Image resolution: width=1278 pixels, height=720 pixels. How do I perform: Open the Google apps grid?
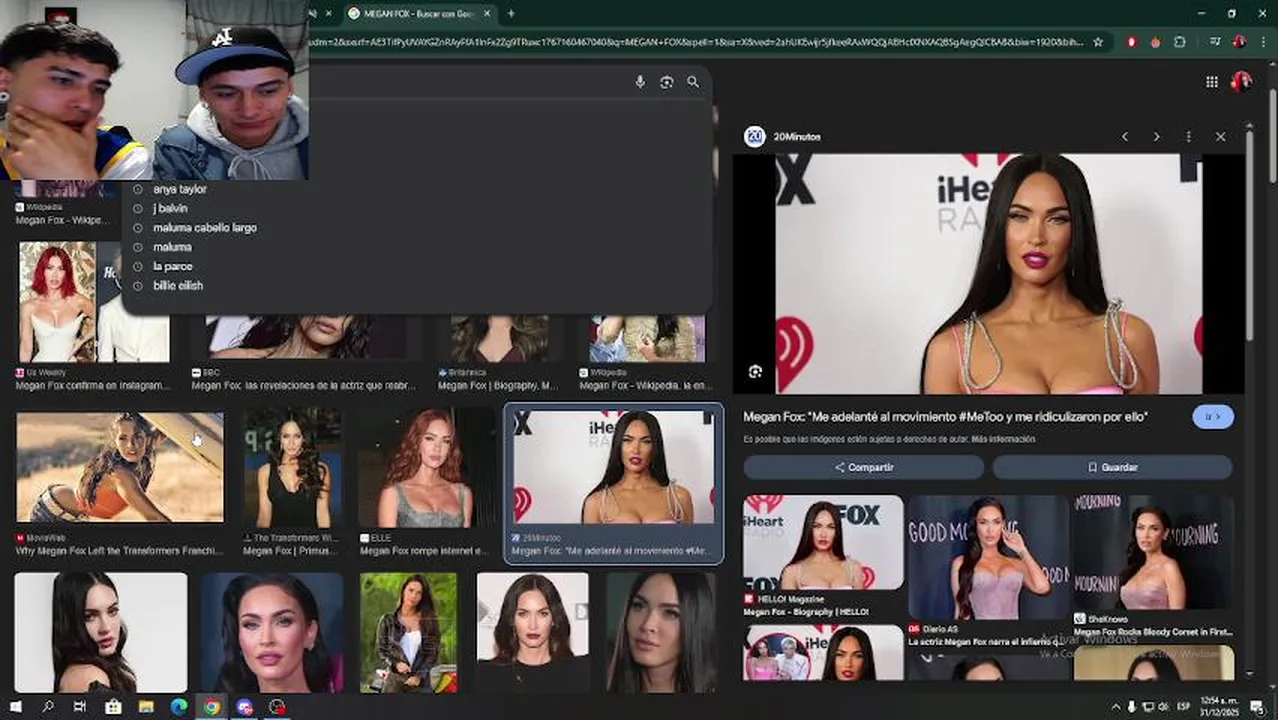(x=1212, y=82)
